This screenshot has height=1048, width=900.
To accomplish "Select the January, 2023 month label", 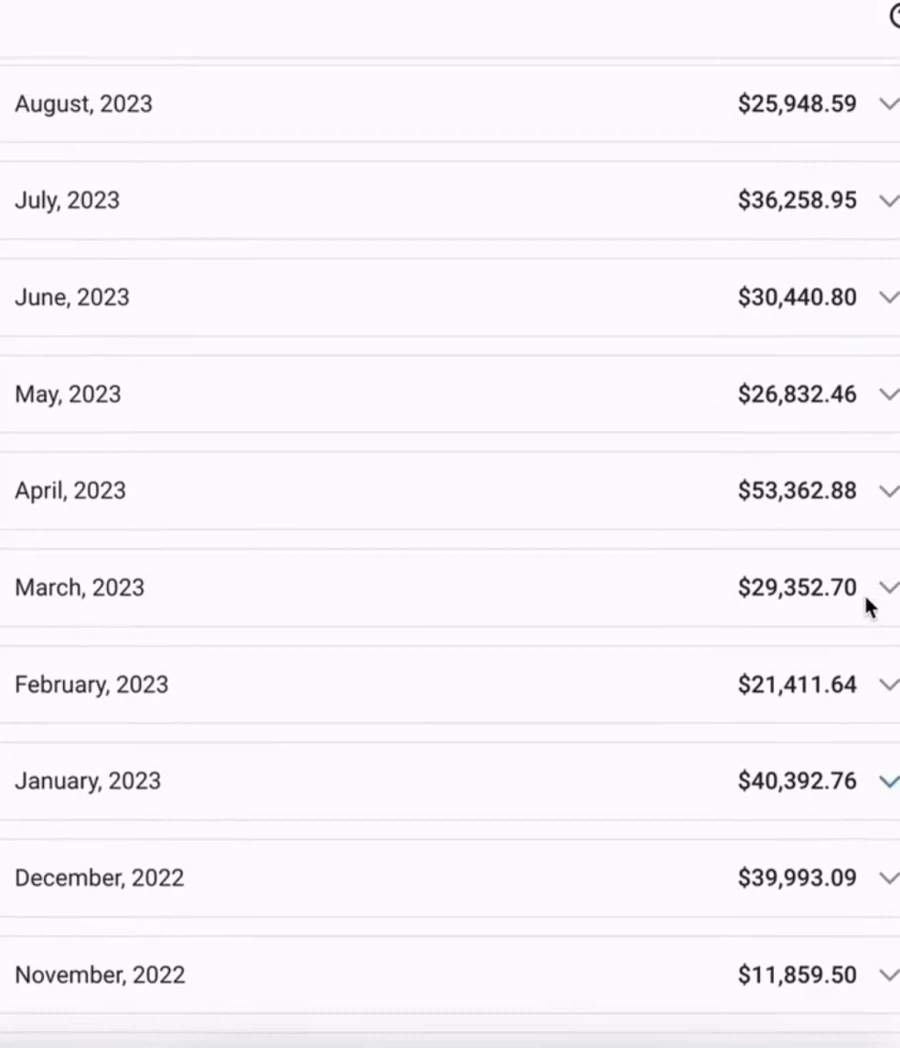I will click(x=87, y=781).
